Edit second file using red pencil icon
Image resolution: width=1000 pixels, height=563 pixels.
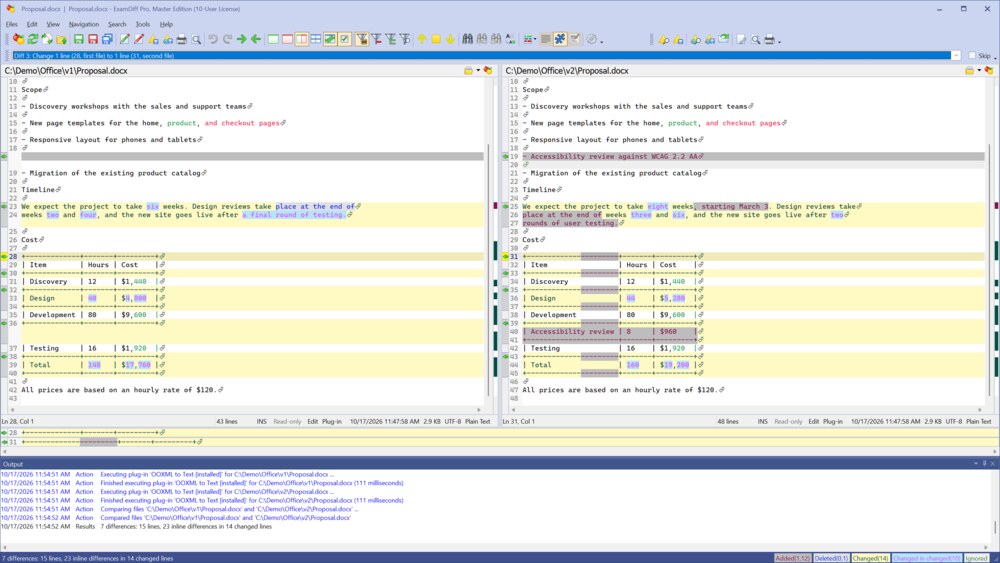pyautogui.click(x=138, y=40)
